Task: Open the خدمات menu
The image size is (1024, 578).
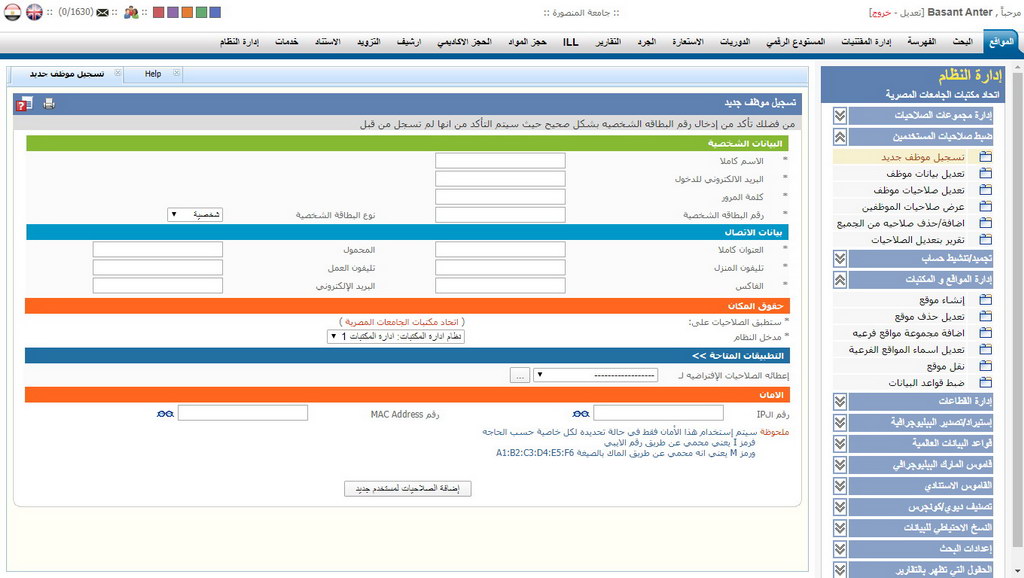Action: click(x=287, y=42)
